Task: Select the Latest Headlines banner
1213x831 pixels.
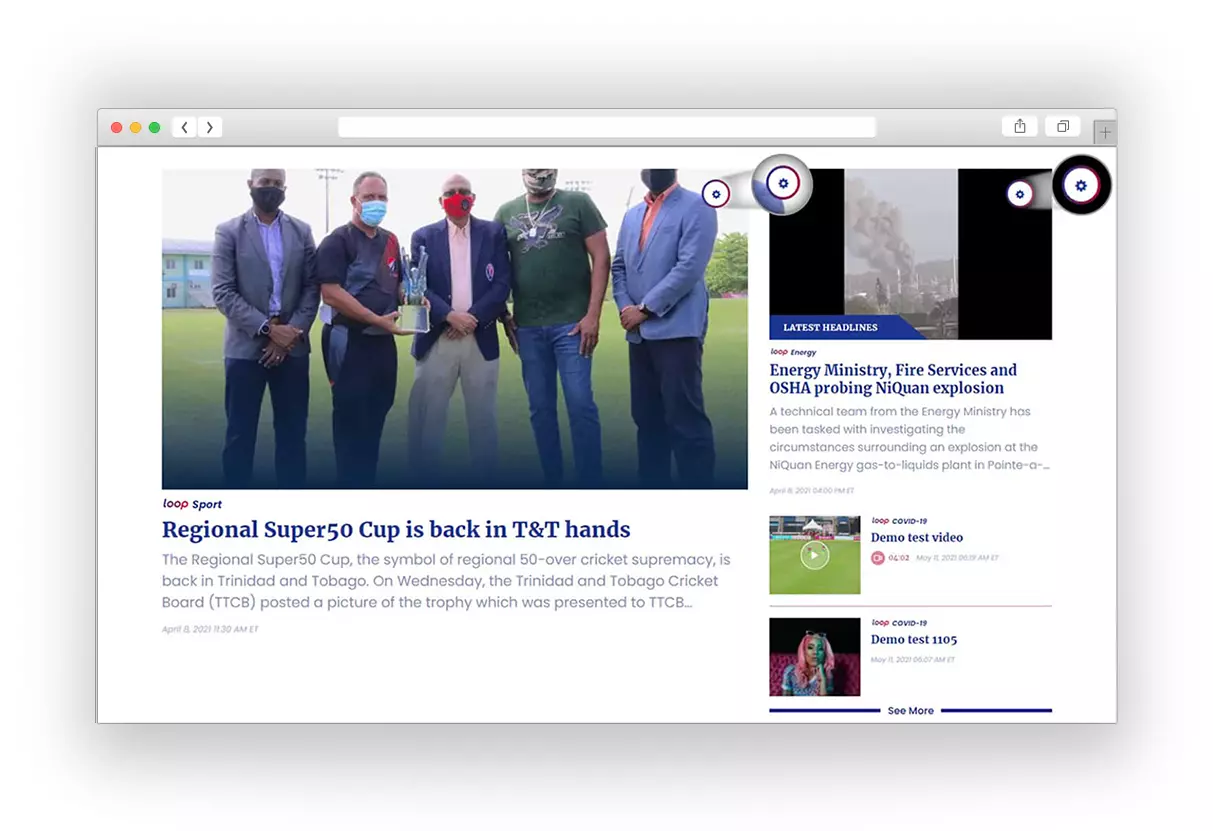Action: [x=830, y=328]
